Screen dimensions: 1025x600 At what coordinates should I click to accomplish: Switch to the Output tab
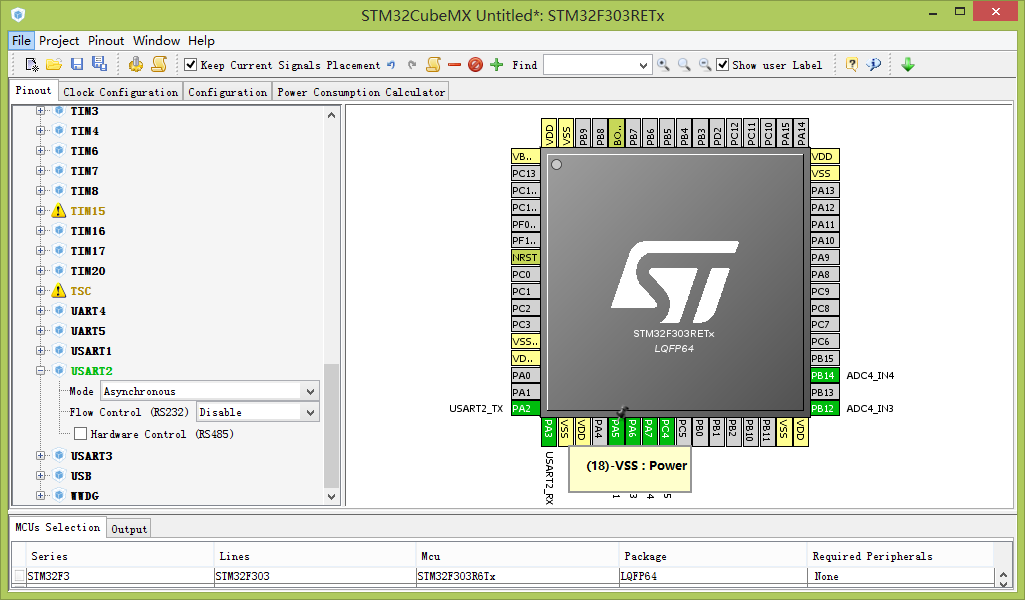(x=129, y=529)
